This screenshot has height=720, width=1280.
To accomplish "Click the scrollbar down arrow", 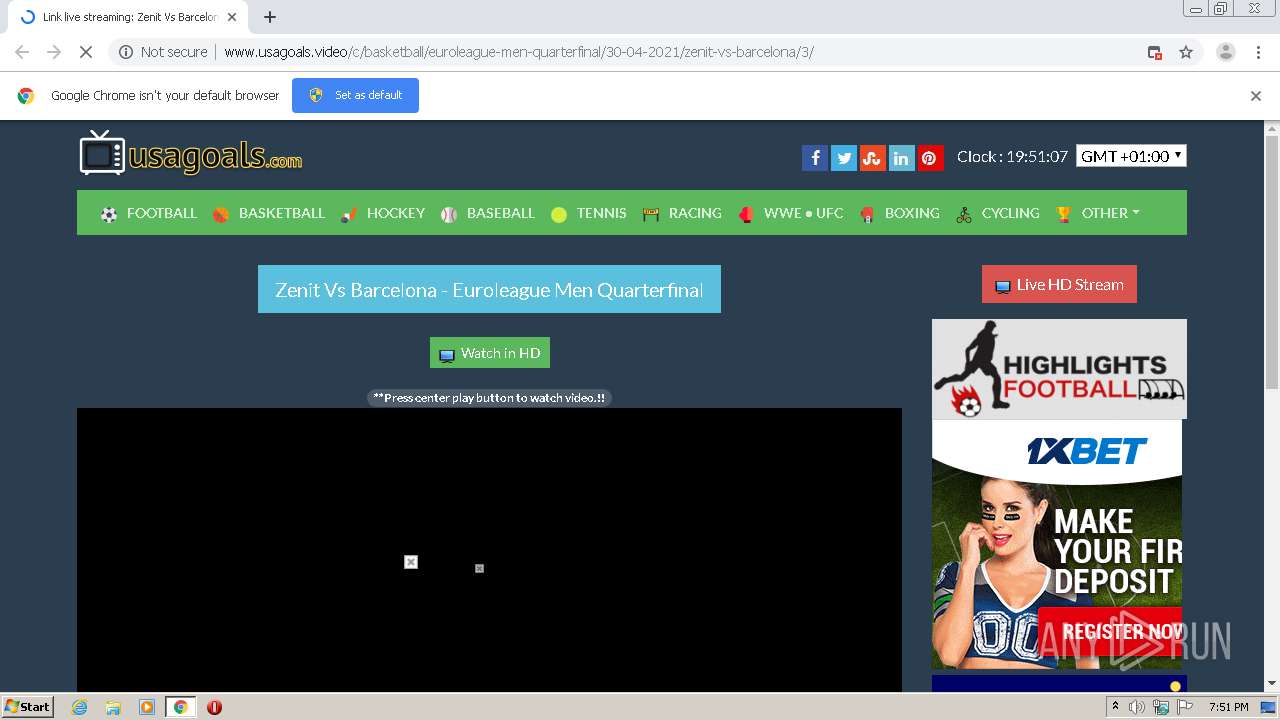I will pos(1272,684).
